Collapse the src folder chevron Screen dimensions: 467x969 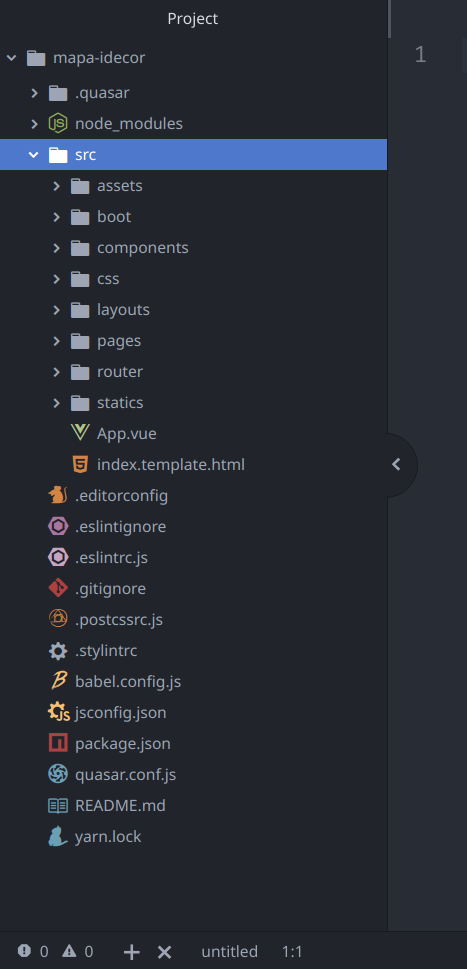(33, 154)
